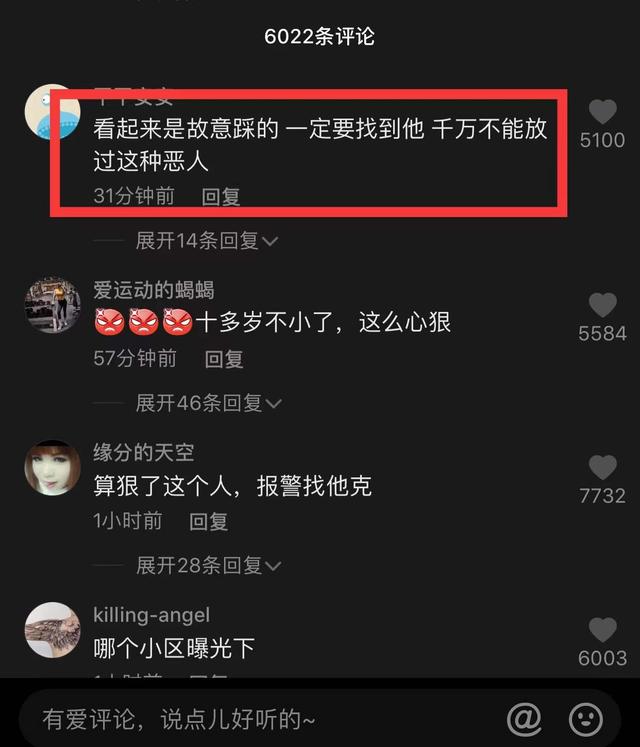This screenshot has width=640, height=747.
Task: Open the emoji picker smiley icon
Action: 586,719
